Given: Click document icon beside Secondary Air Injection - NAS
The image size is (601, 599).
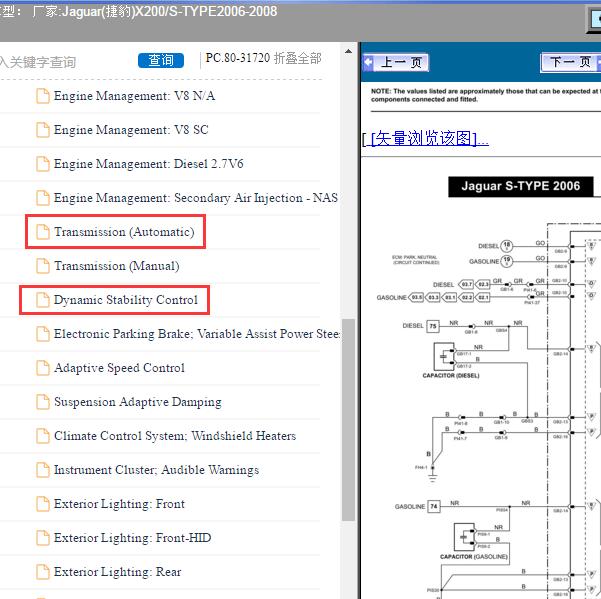Looking at the screenshot, I should [x=43, y=198].
